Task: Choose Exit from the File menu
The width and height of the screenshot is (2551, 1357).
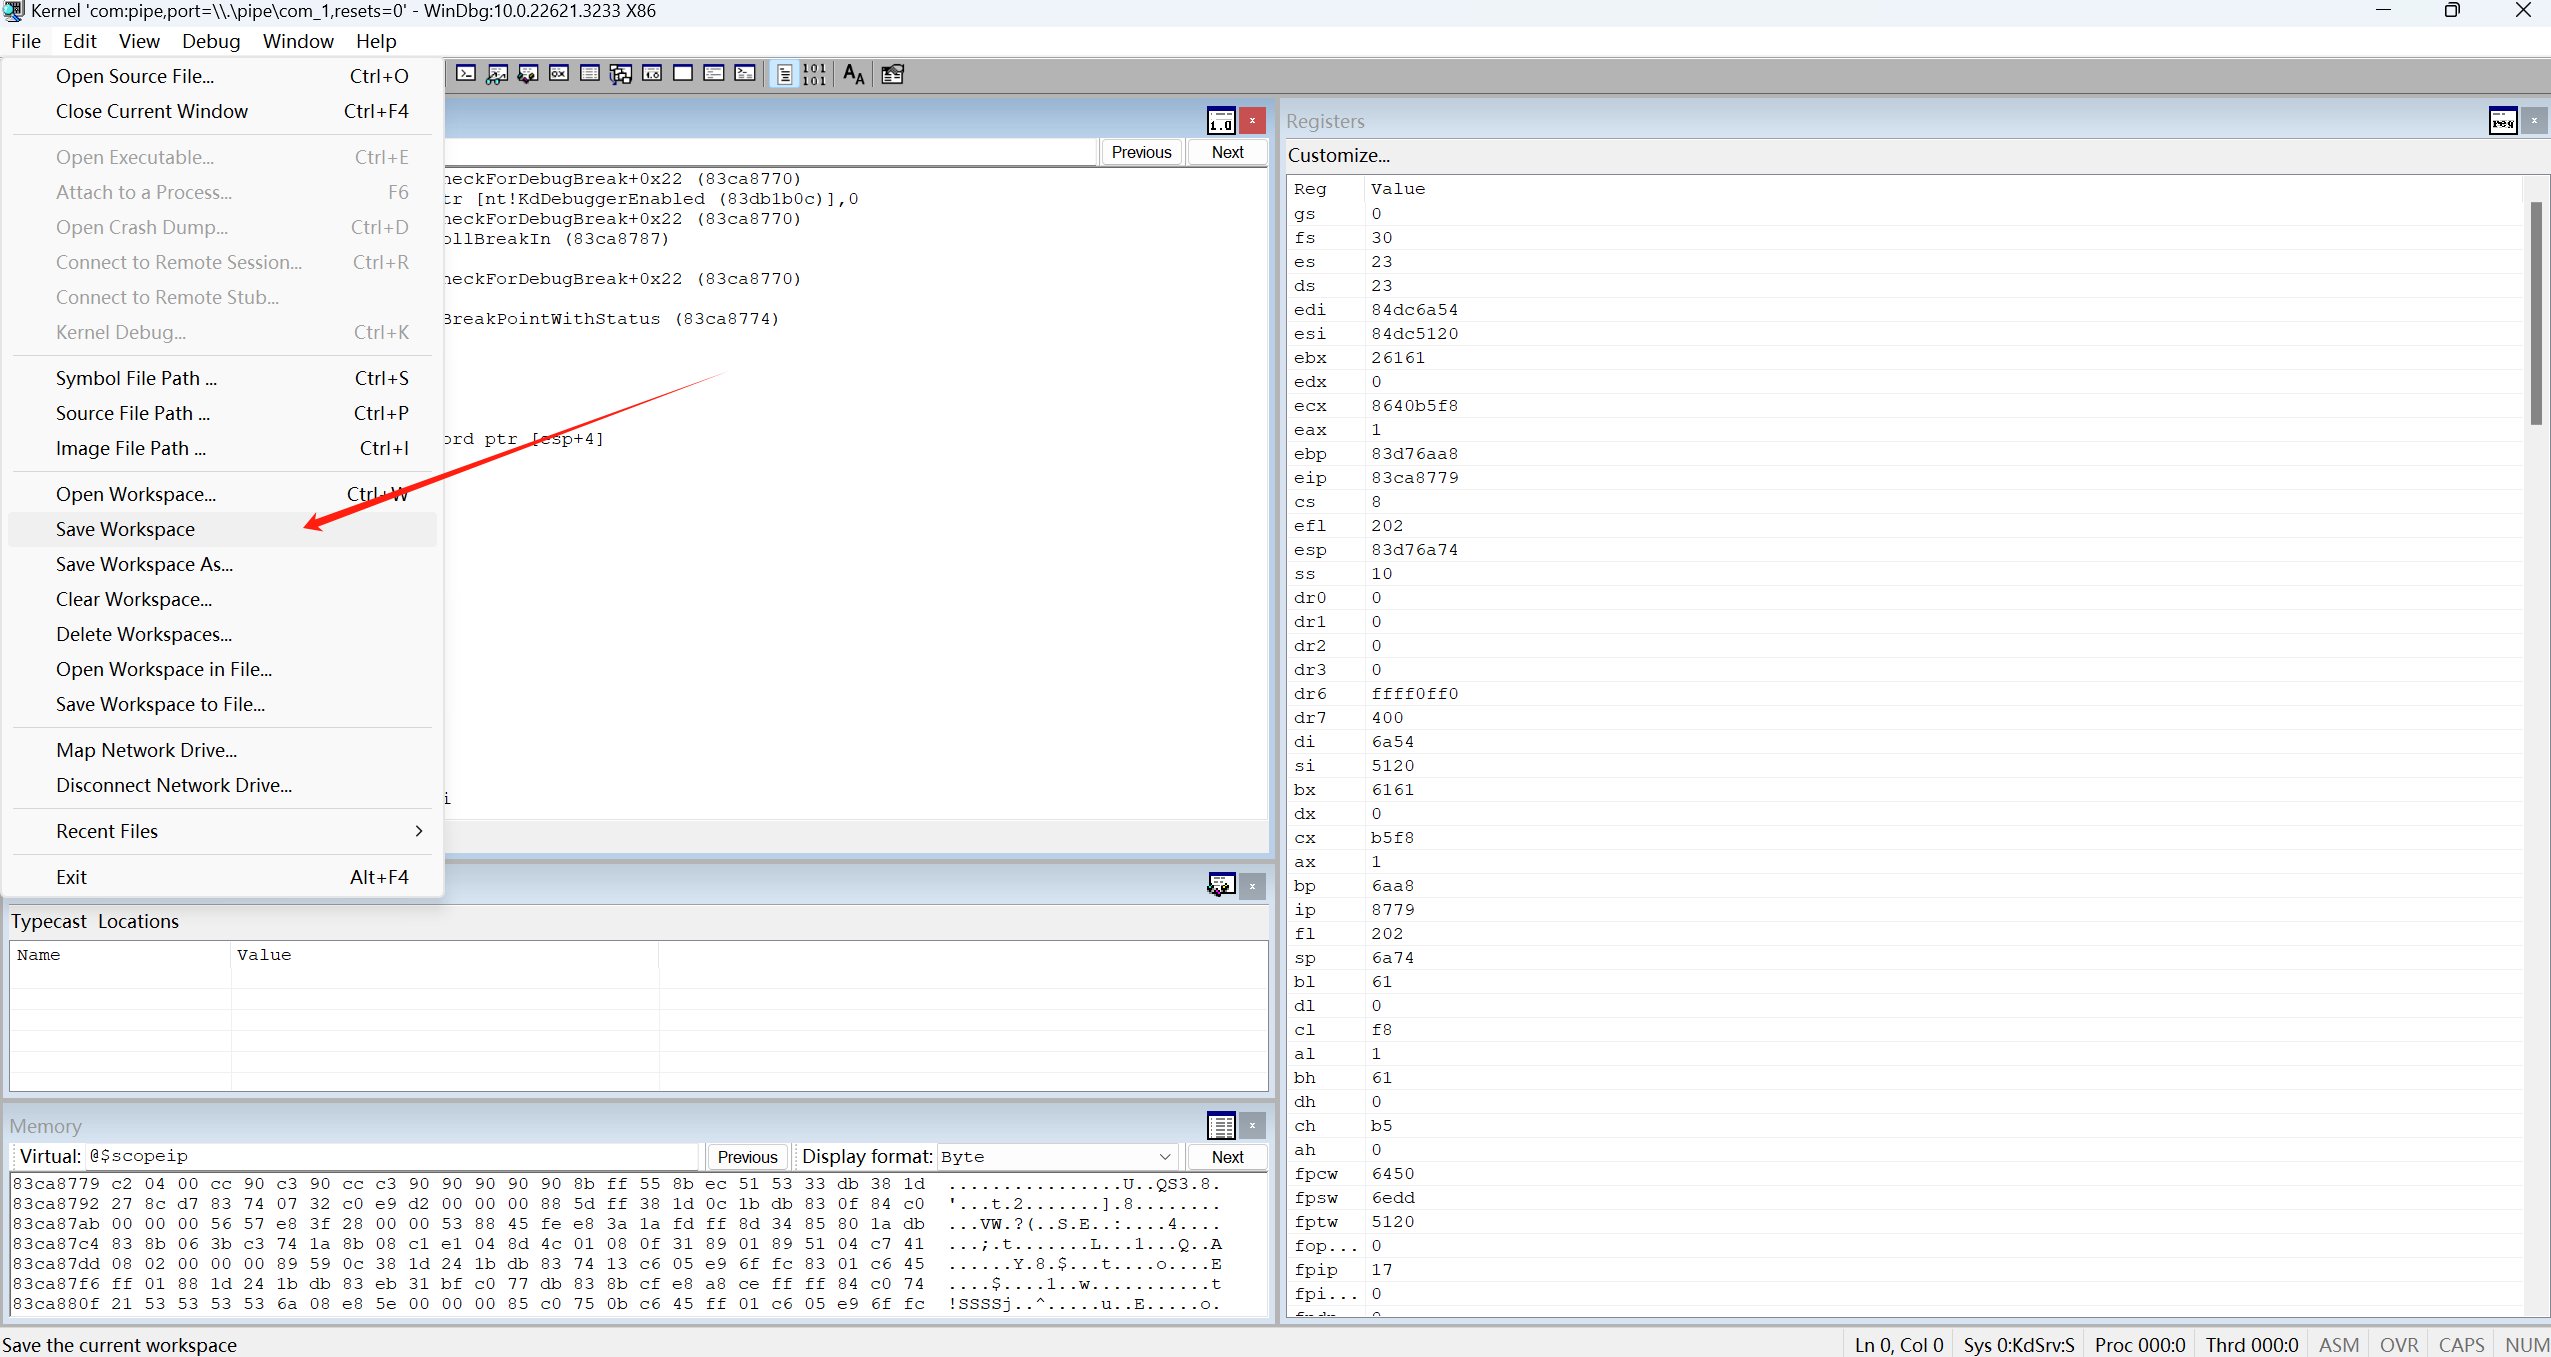Action: (223, 877)
